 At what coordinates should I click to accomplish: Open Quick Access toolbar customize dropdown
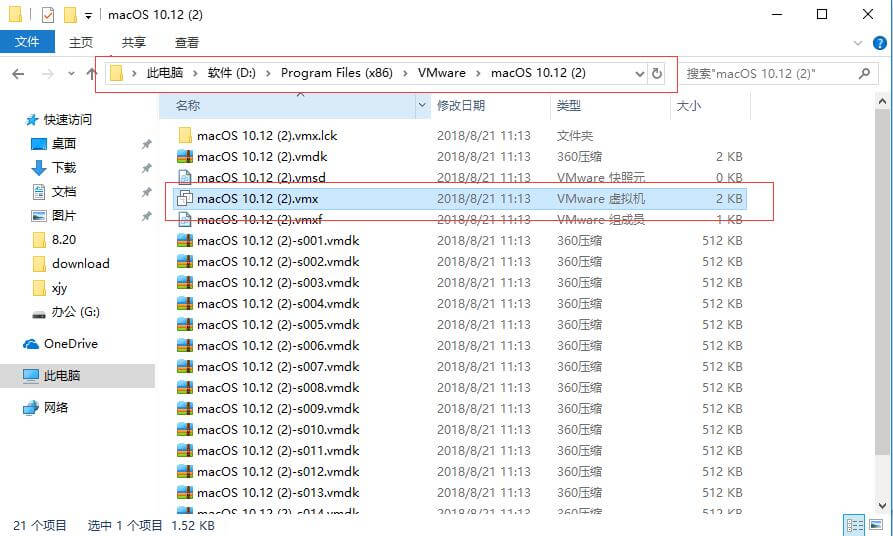88,15
